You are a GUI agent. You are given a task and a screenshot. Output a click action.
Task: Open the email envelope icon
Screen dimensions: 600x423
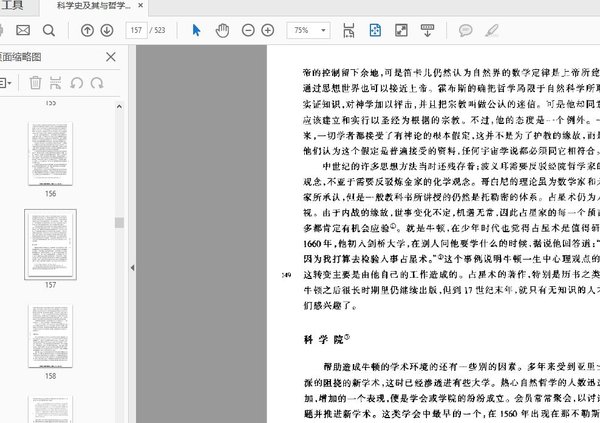tap(22, 31)
